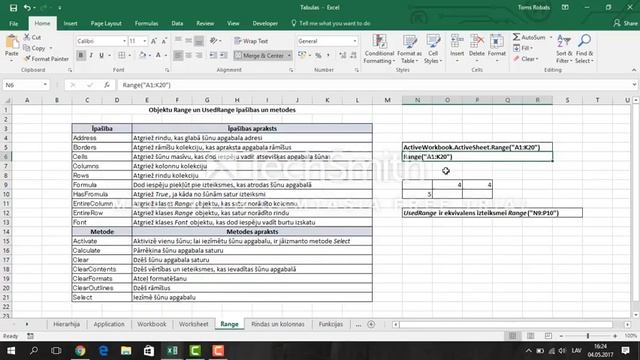Toggle Wrap Text
640x360 pixels.
coord(251,41)
